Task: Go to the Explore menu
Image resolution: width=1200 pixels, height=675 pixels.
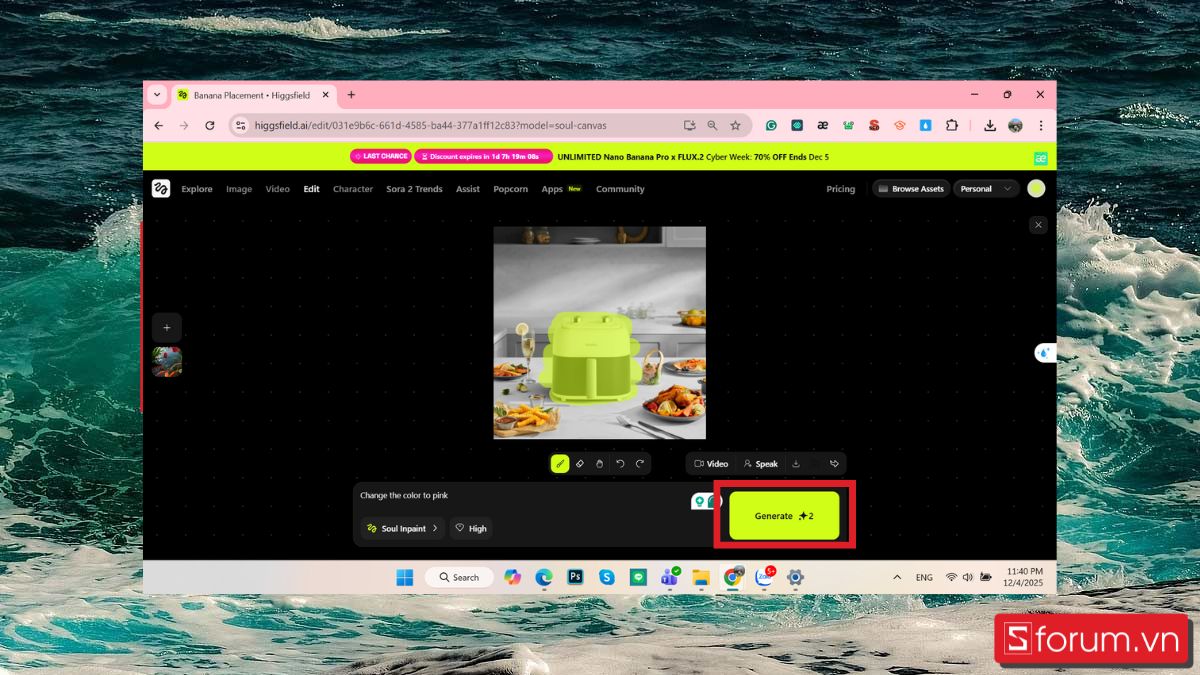Action: click(197, 189)
